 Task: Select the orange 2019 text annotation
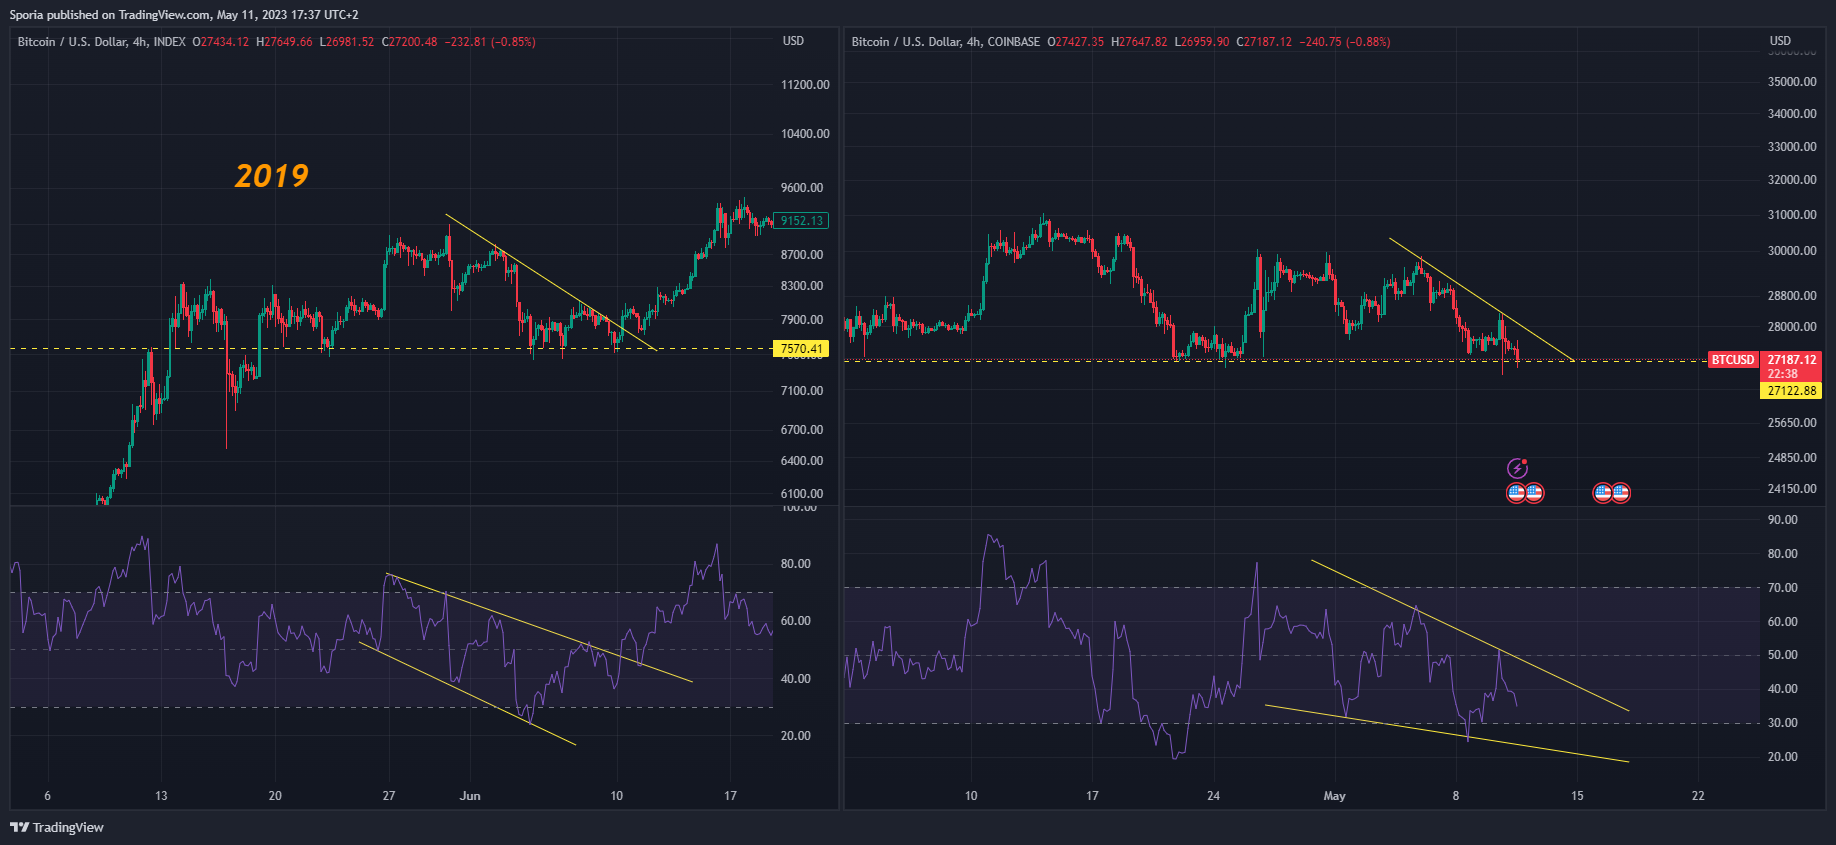coord(272,176)
